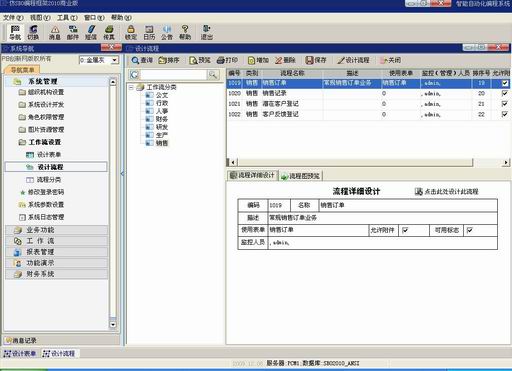Screen dimensions: 512x371
Task: Click the table horizontal scrollbar right arrow
Action: (x=506, y=162)
